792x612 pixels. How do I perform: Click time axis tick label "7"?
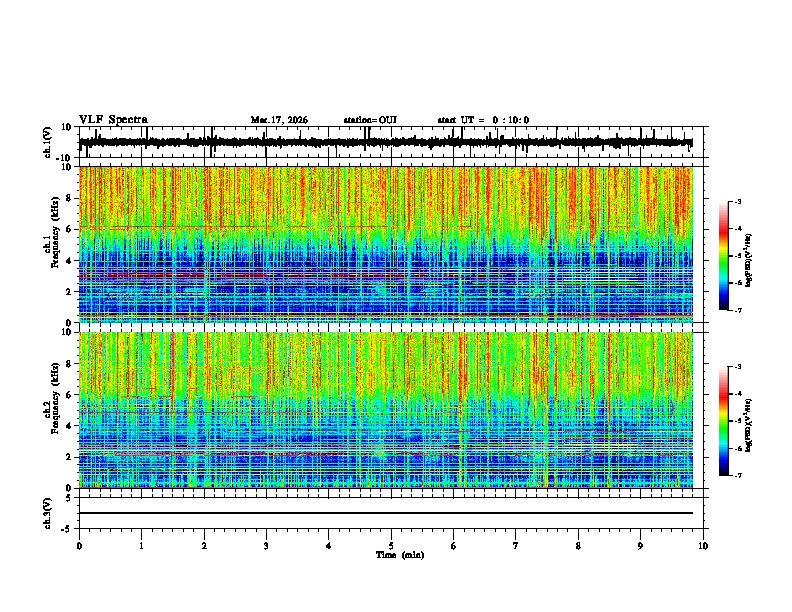[516, 546]
